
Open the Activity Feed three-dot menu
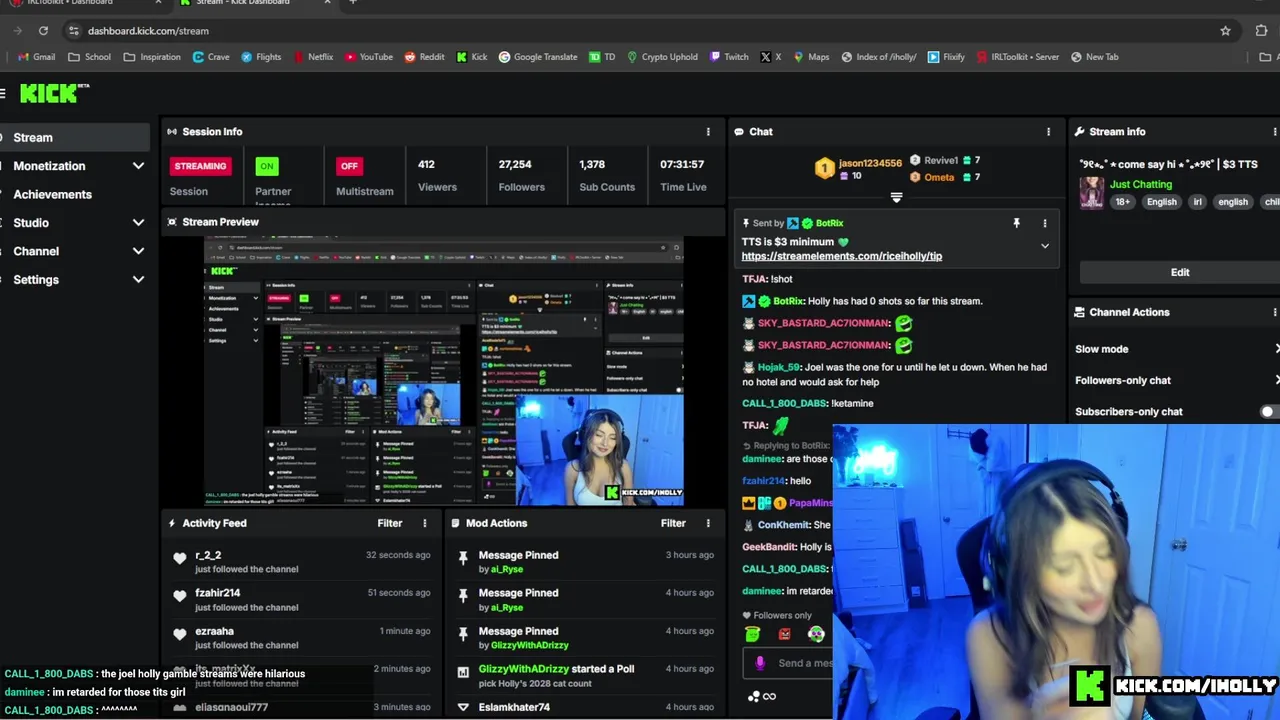pos(424,523)
